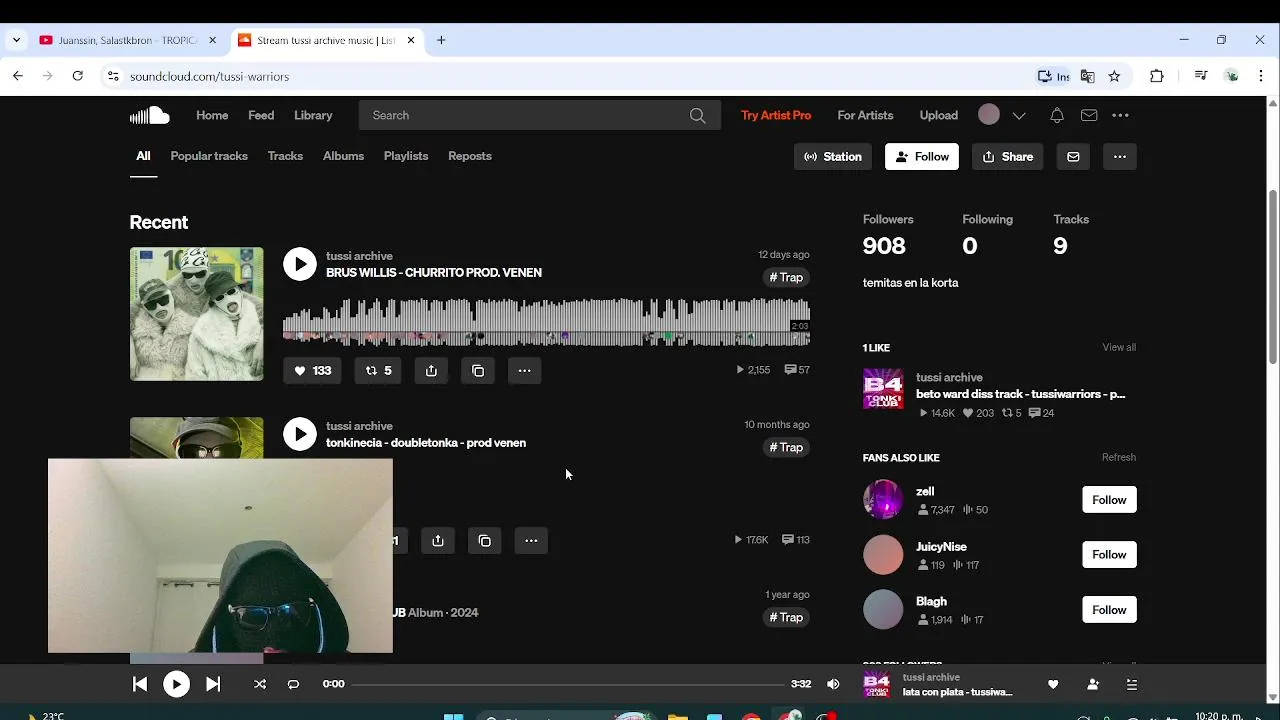The height and width of the screenshot is (720, 1280).
Task: Switch to the YouTube Juanssin browser tab
Action: 128,40
